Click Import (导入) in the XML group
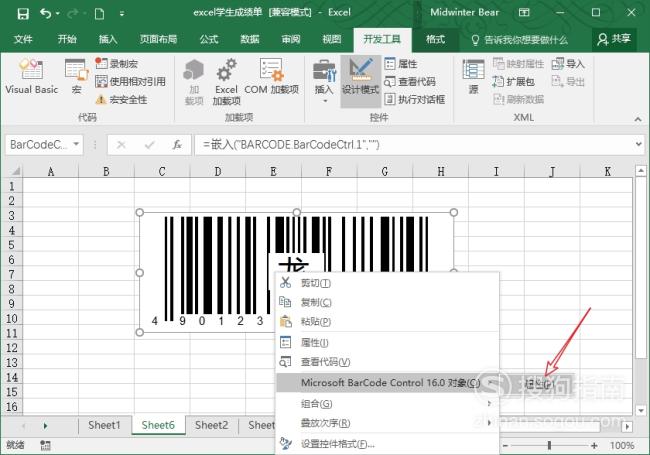The height and width of the screenshot is (455, 650). (x=568, y=64)
